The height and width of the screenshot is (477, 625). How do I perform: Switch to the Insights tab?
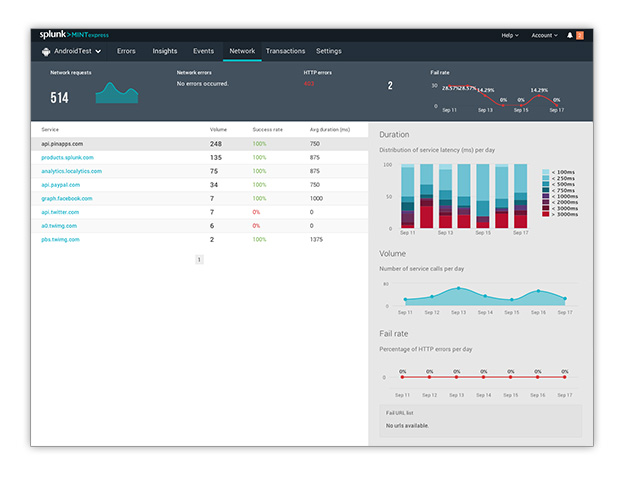[x=165, y=51]
